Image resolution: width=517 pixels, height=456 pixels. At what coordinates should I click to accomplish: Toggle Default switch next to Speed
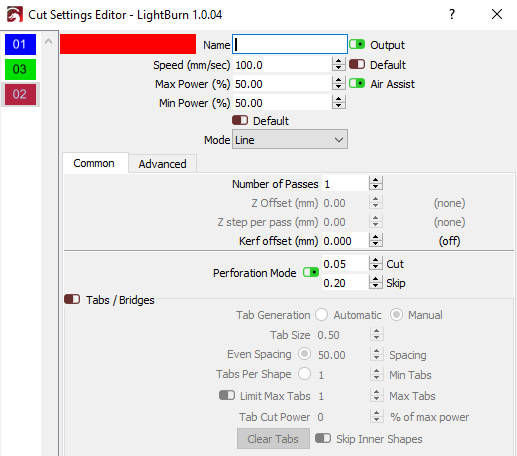click(x=357, y=64)
